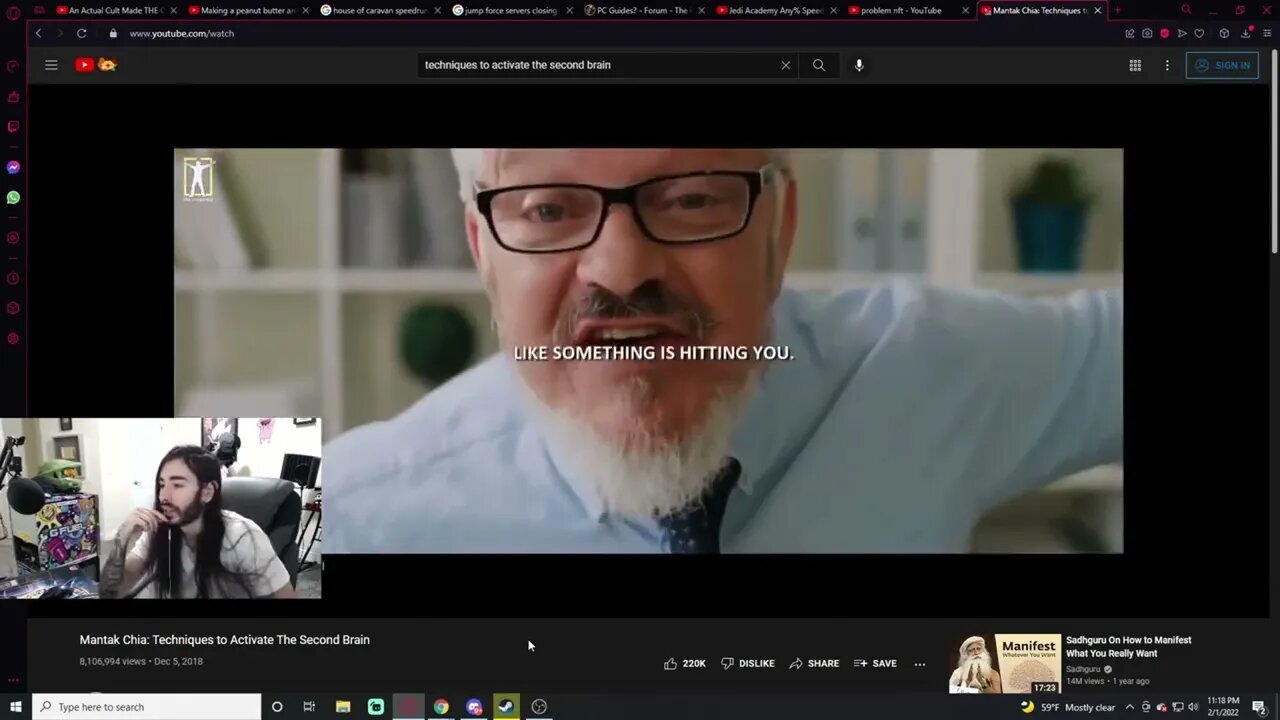Screen dimensions: 1280x720
Task: Open the YouTube apps grid
Action: pos(1135,65)
